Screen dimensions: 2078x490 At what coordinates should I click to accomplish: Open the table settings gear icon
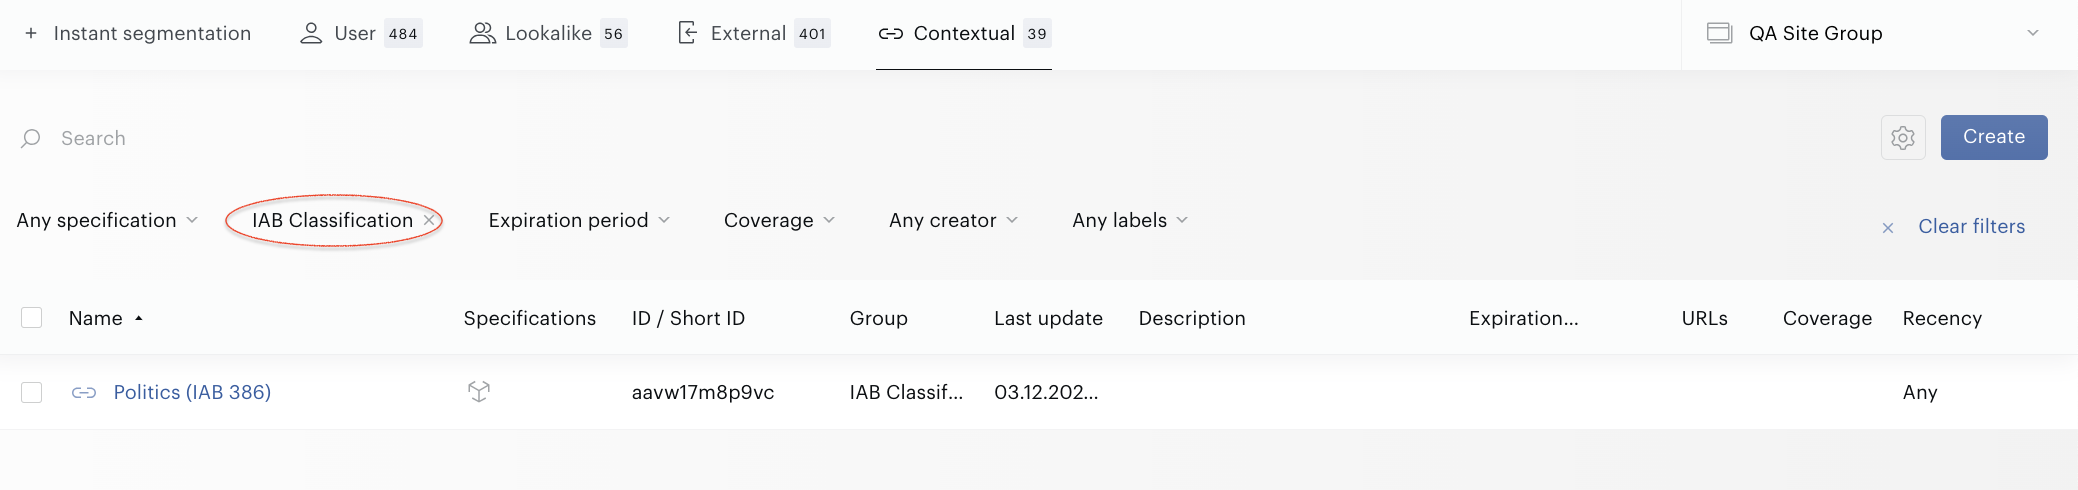[1903, 138]
